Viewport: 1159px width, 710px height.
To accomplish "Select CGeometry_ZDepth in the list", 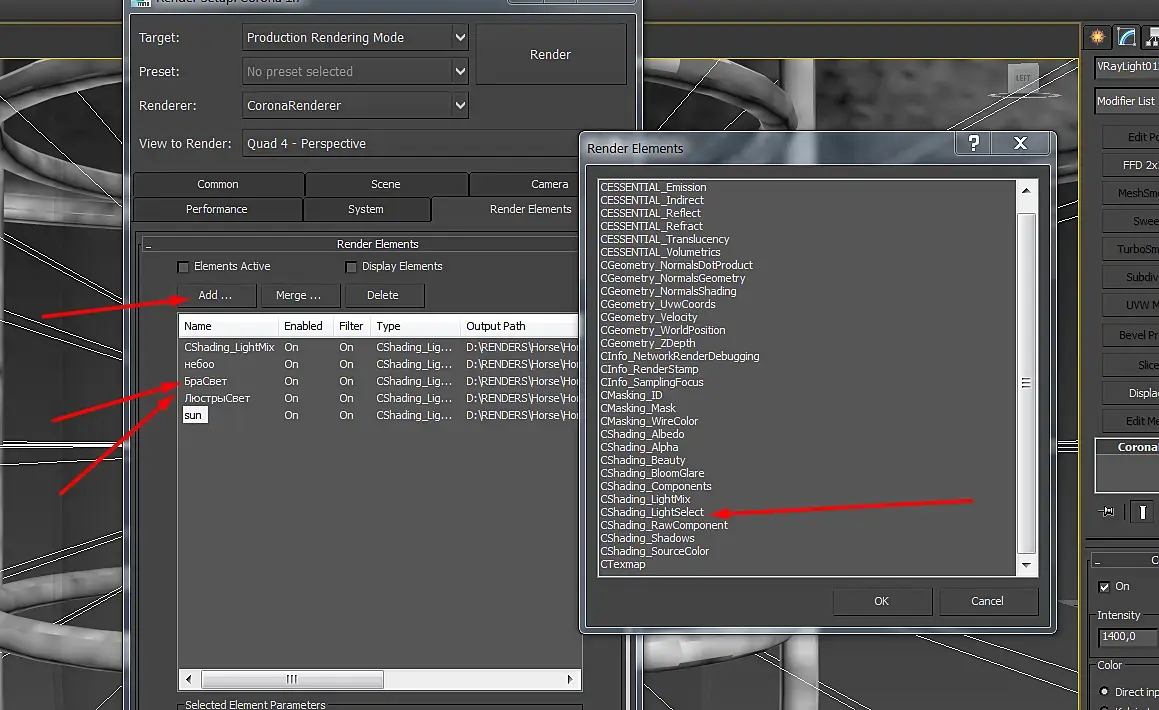I will [648, 344].
